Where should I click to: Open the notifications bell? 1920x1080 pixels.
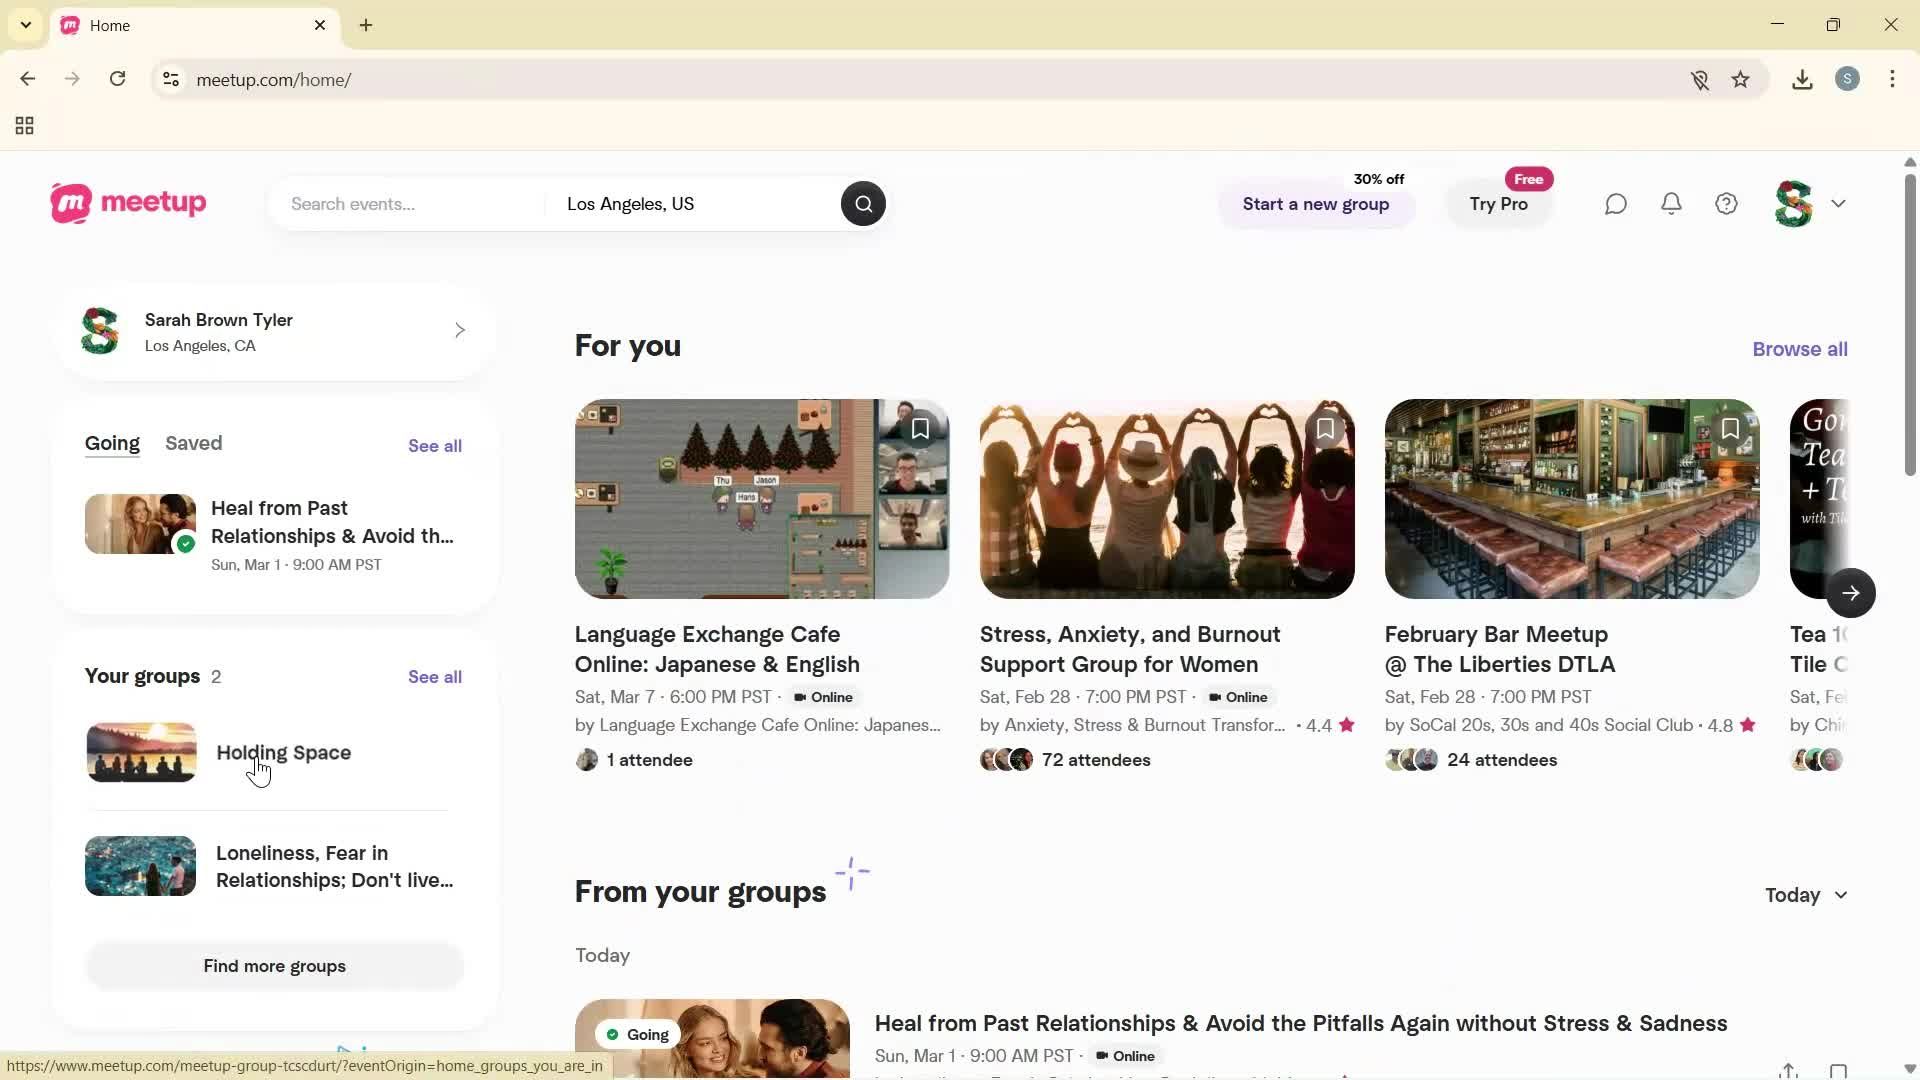pyautogui.click(x=1671, y=204)
